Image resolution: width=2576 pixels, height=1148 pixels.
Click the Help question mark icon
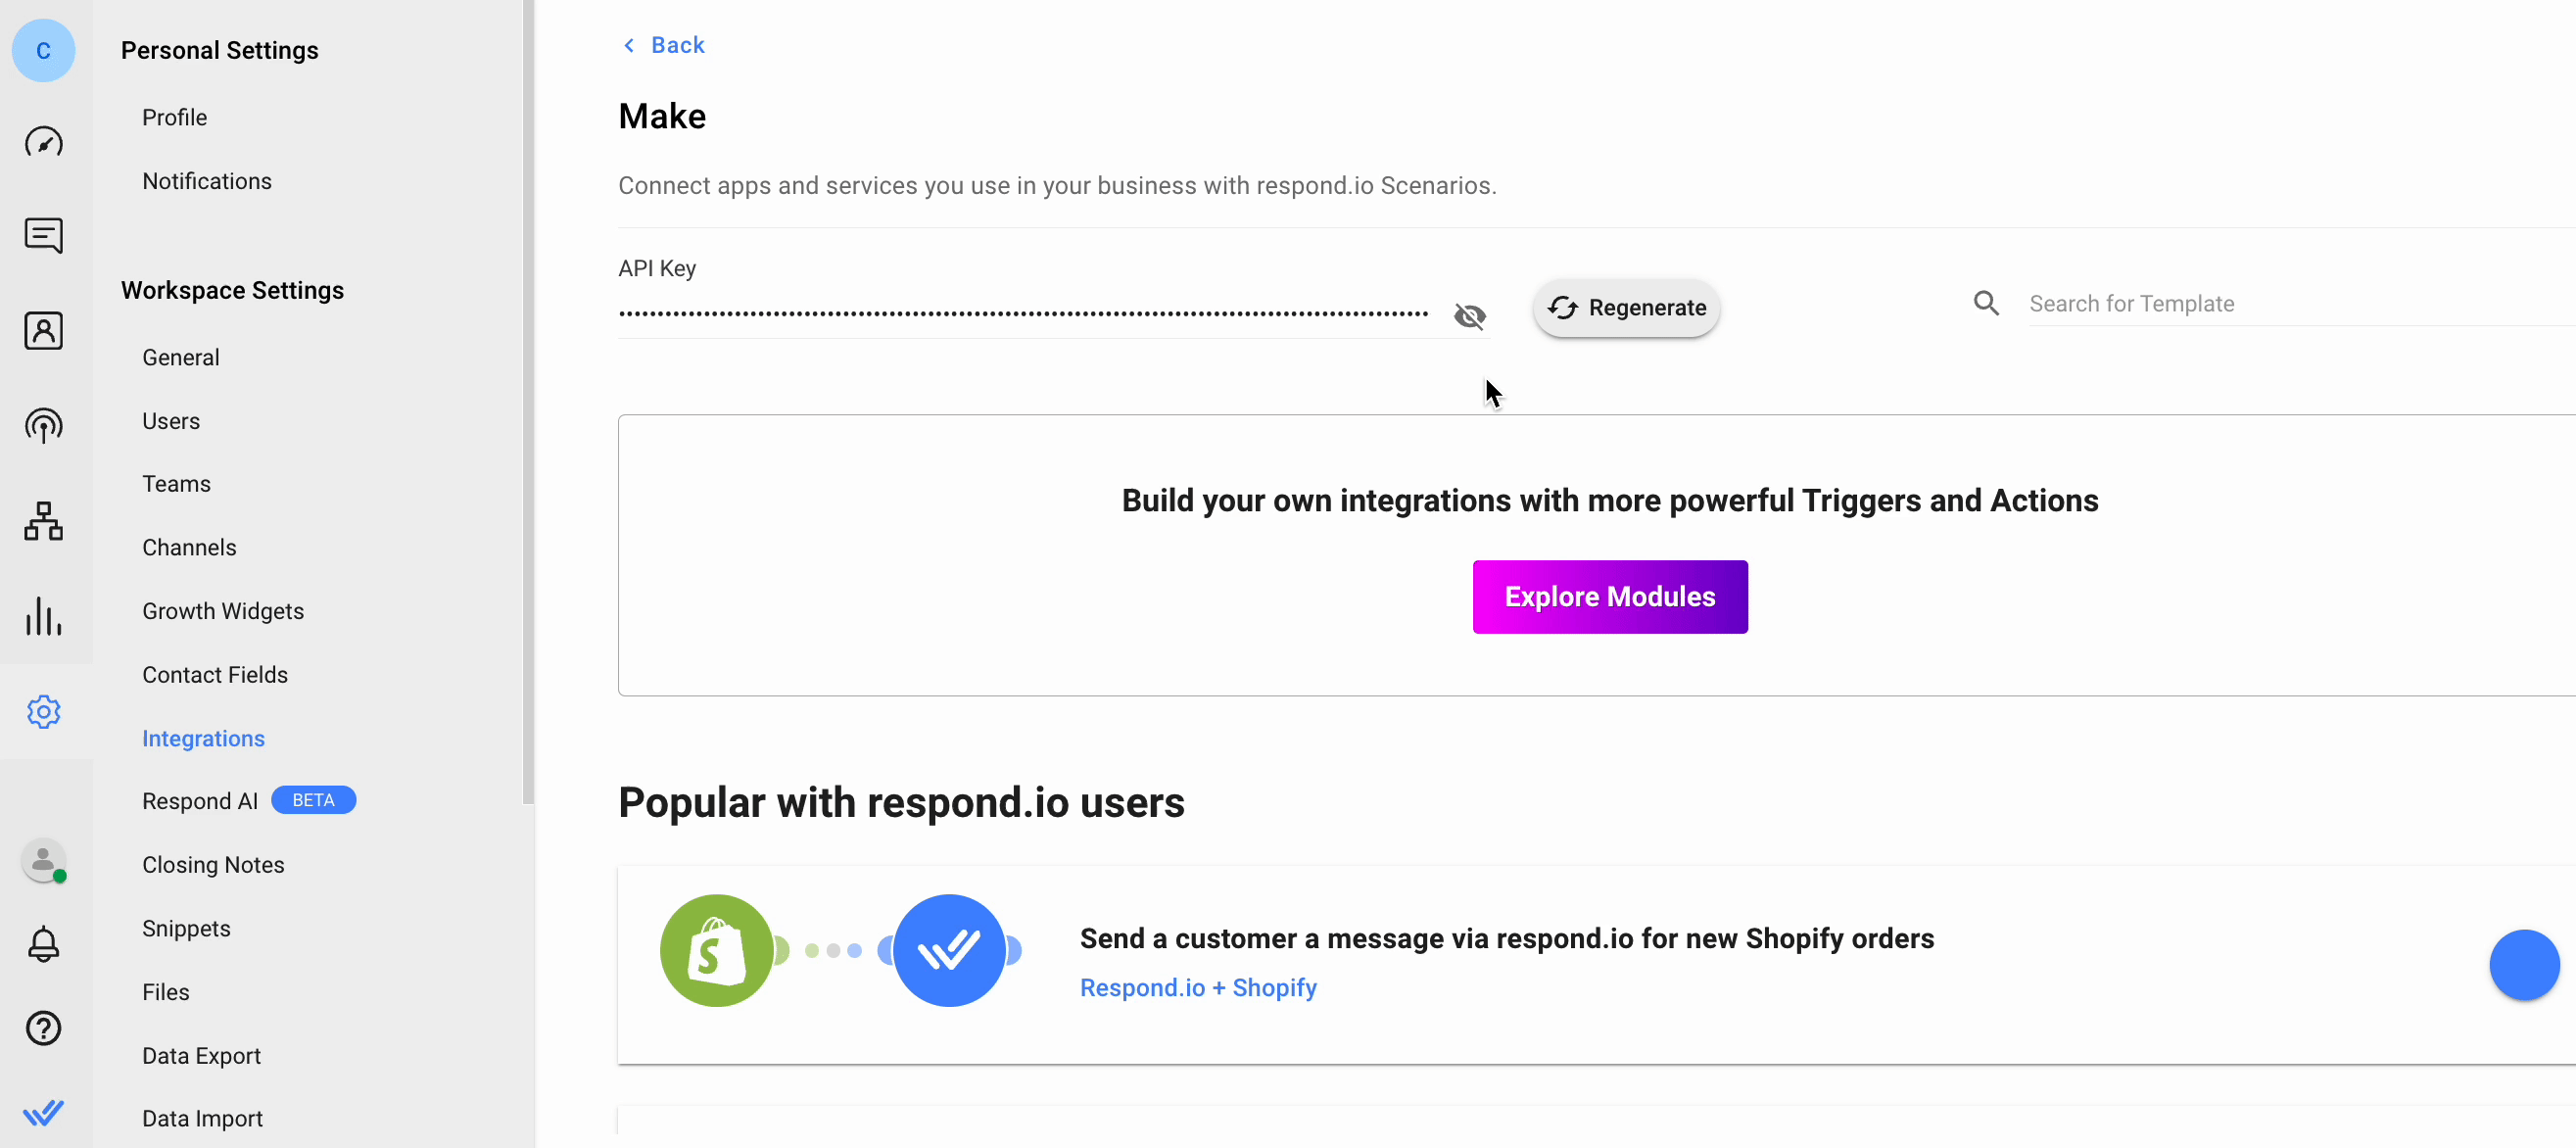[46, 1027]
